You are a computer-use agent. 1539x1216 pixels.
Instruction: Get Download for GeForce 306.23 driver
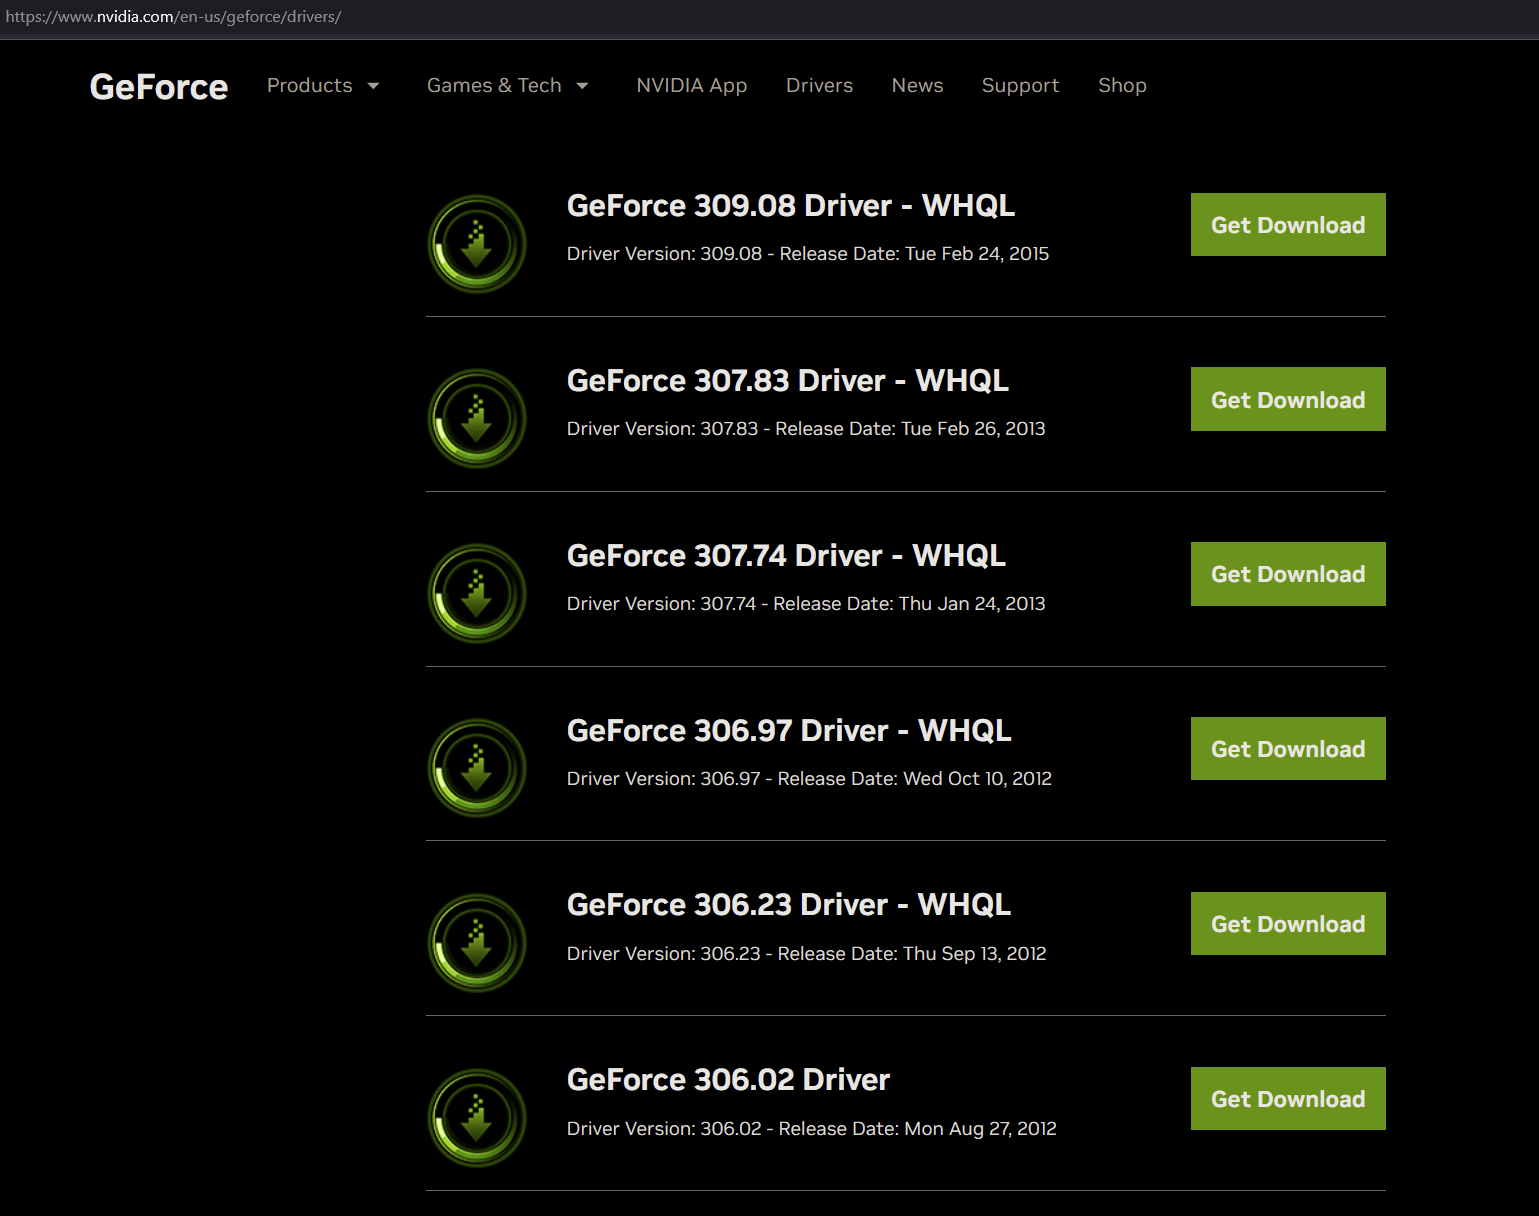1288,924
